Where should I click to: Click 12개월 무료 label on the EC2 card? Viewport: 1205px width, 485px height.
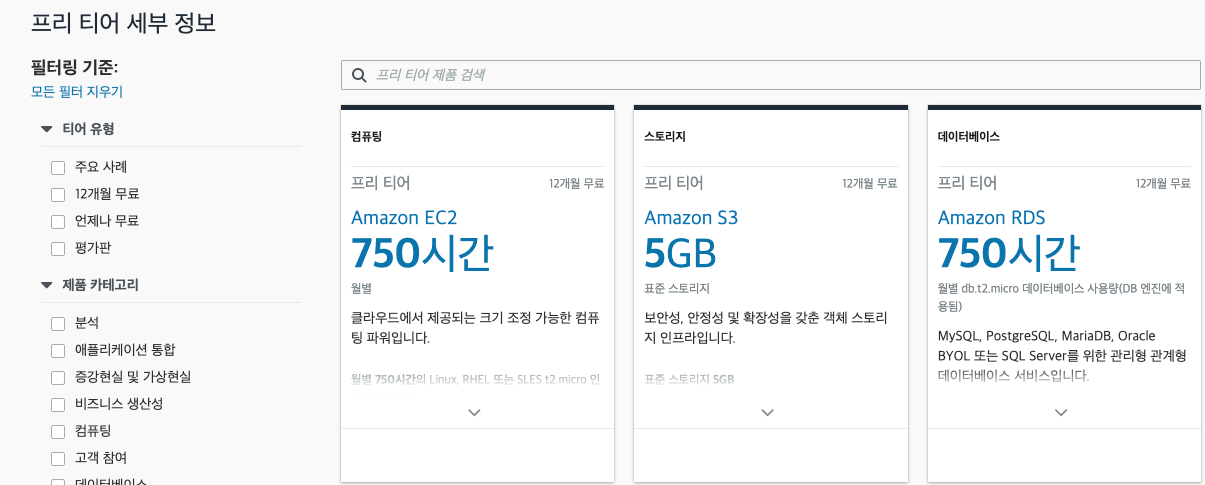[x=576, y=184]
